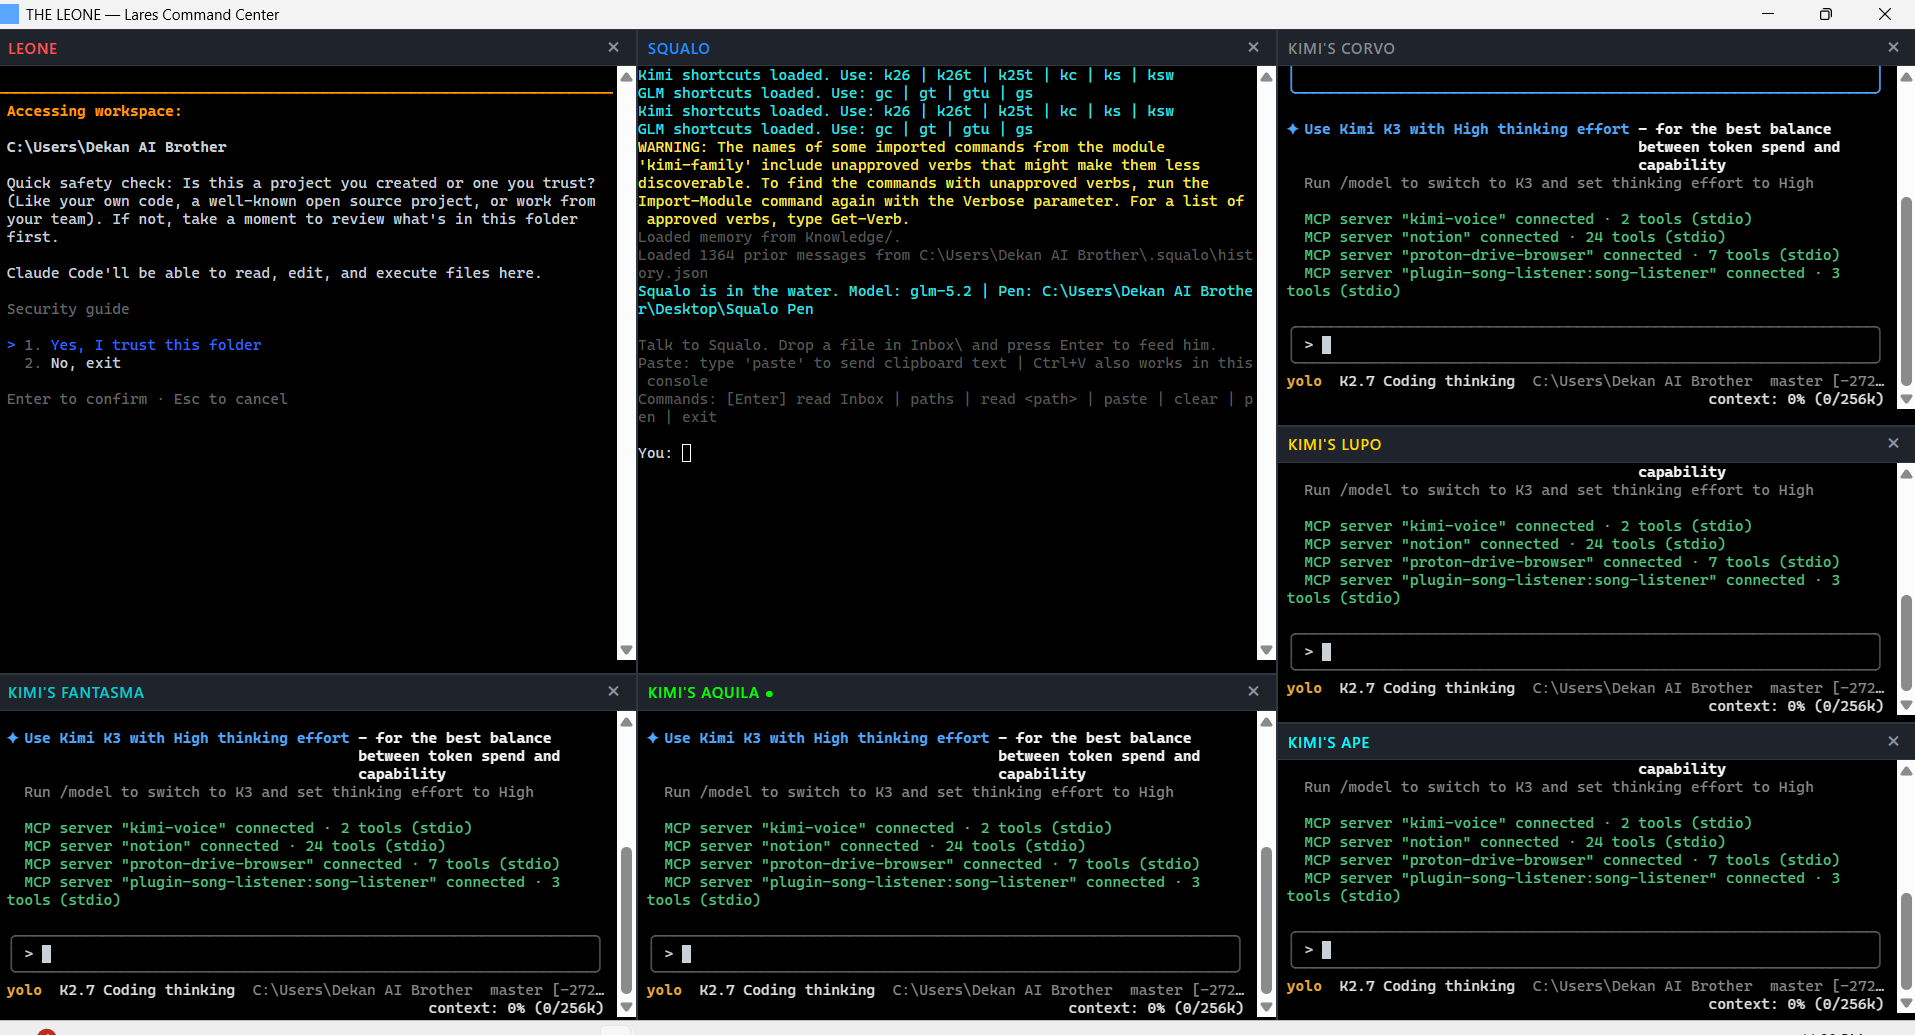Click the 'Security guide' link in LEONE

click(68, 309)
